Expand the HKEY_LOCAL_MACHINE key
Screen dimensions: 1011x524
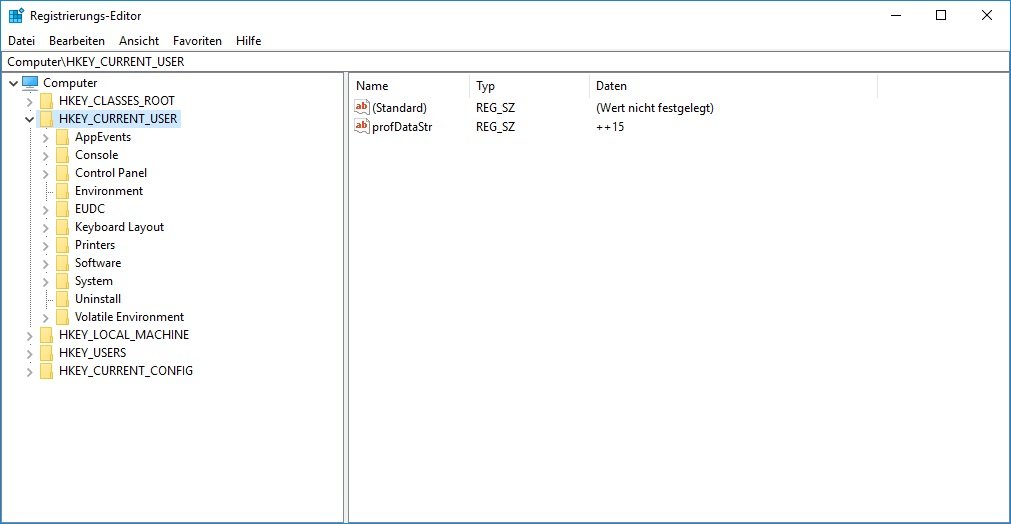(x=29, y=336)
